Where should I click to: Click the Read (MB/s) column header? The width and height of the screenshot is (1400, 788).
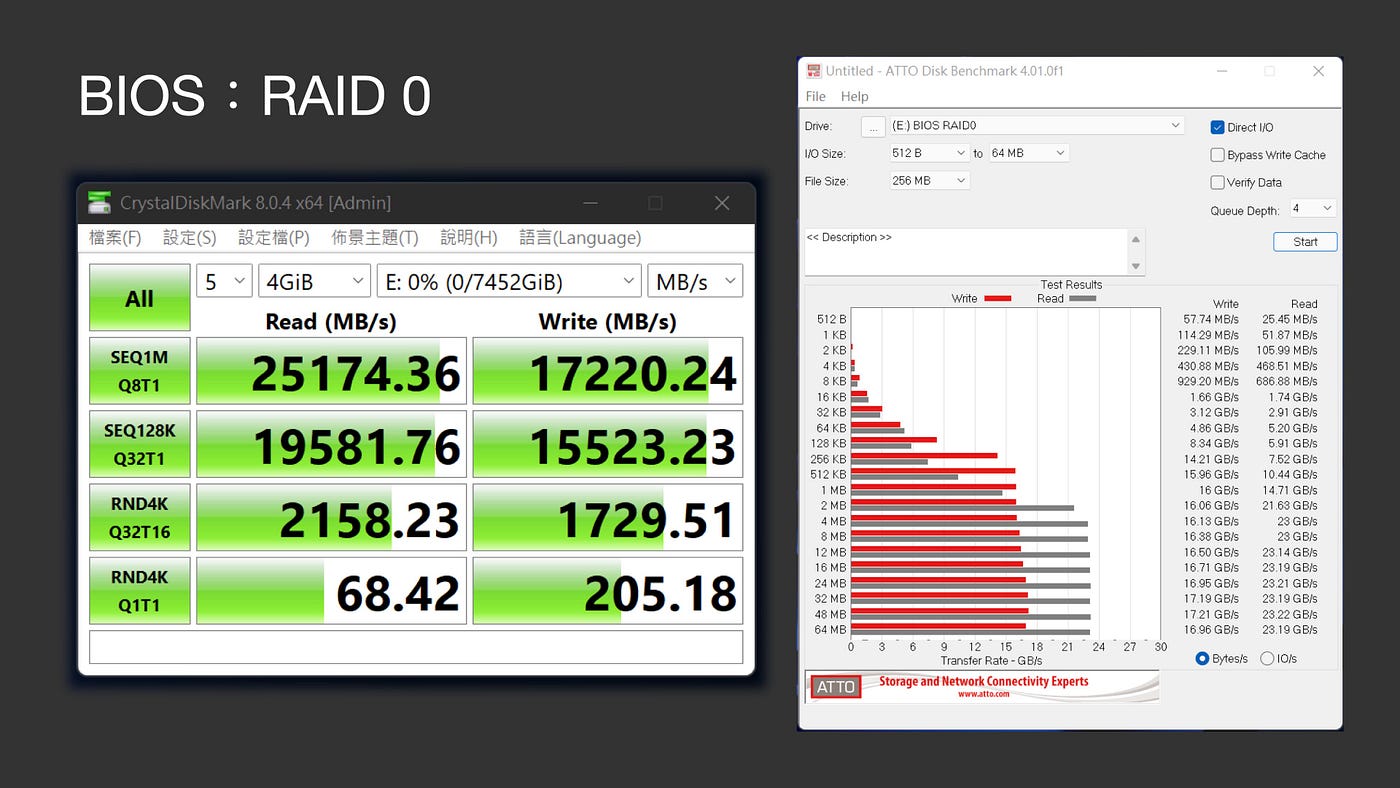pos(331,322)
